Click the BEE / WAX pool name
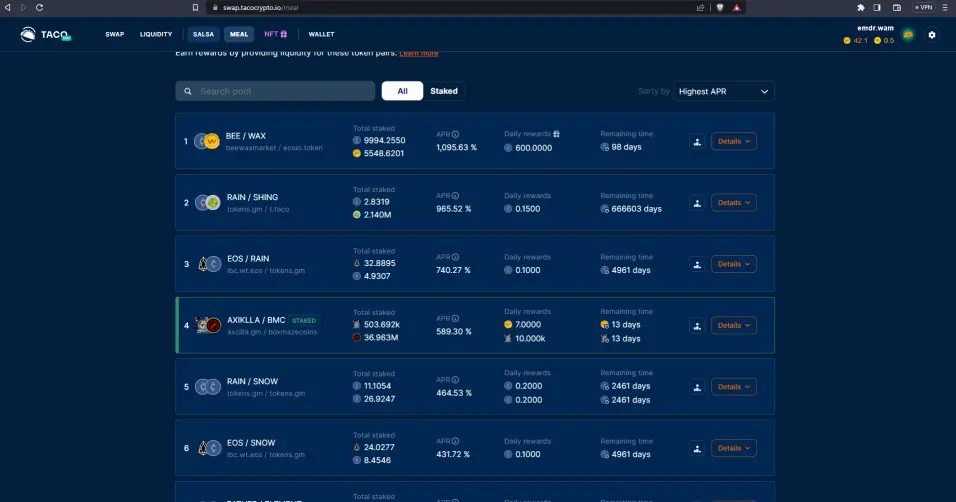This screenshot has height=502, width=956. 246,136
